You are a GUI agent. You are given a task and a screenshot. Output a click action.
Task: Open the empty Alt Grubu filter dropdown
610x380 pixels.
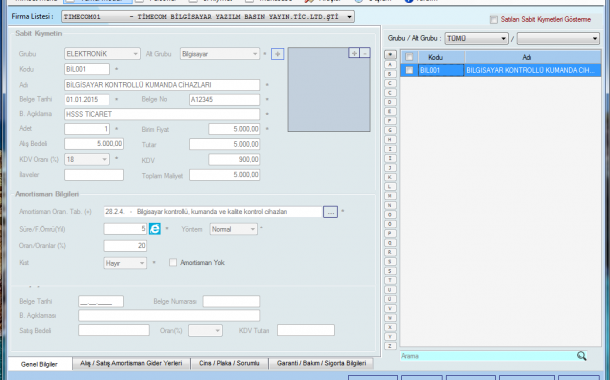pos(558,39)
